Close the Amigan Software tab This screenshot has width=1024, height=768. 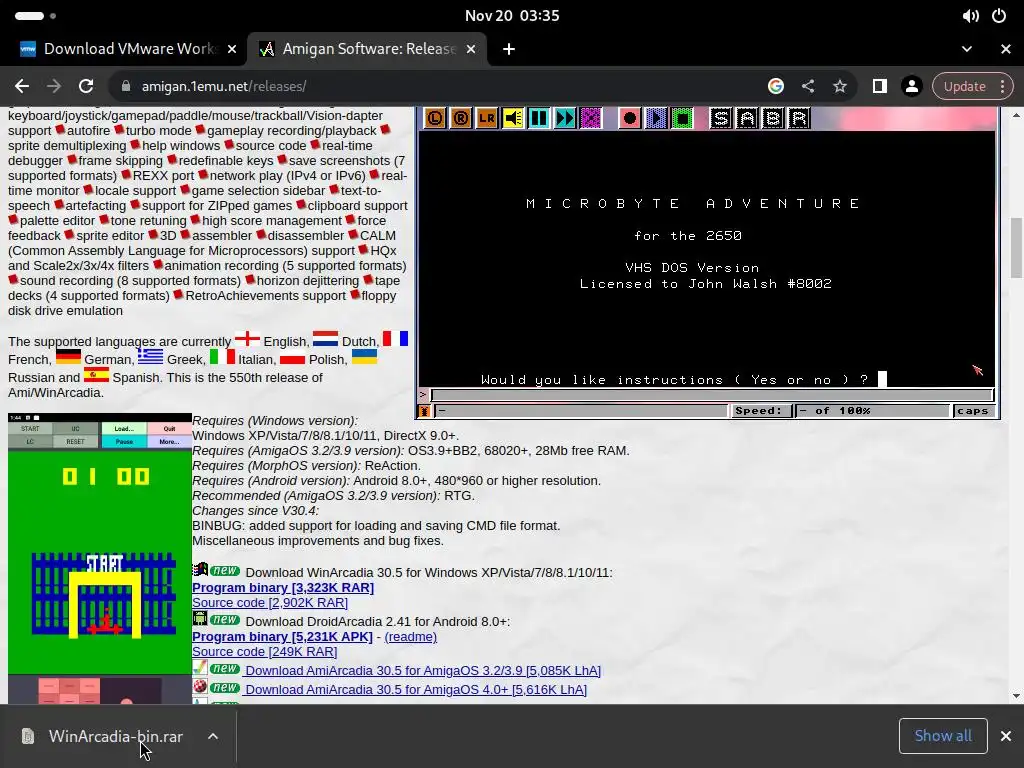click(471, 49)
